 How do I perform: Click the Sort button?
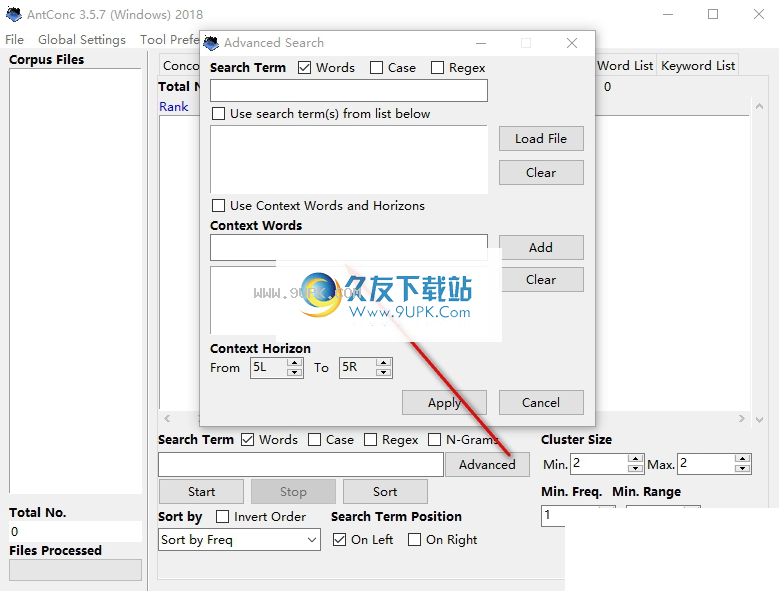(x=385, y=492)
